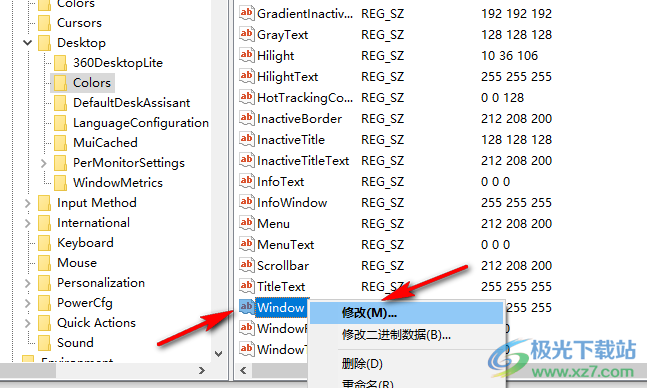The image size is (647, 388).
Task: Select the InfoWindow value name
Action: [292, 203]
